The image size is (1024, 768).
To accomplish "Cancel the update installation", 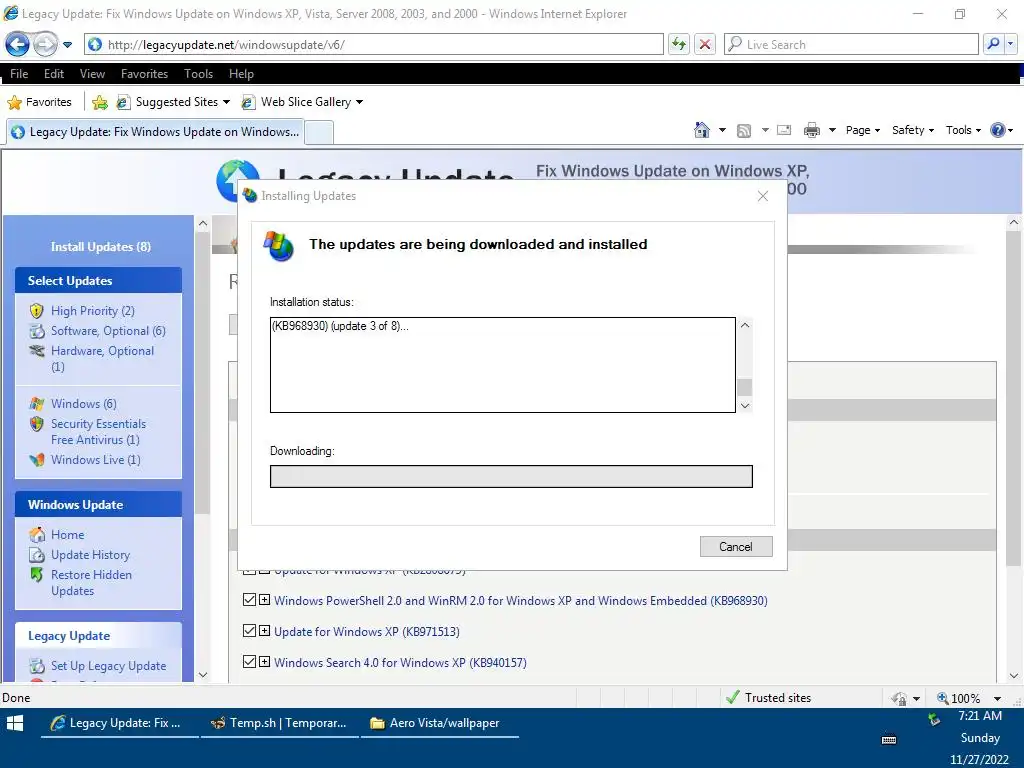I will pyautogui.click(x=736, y=547).
